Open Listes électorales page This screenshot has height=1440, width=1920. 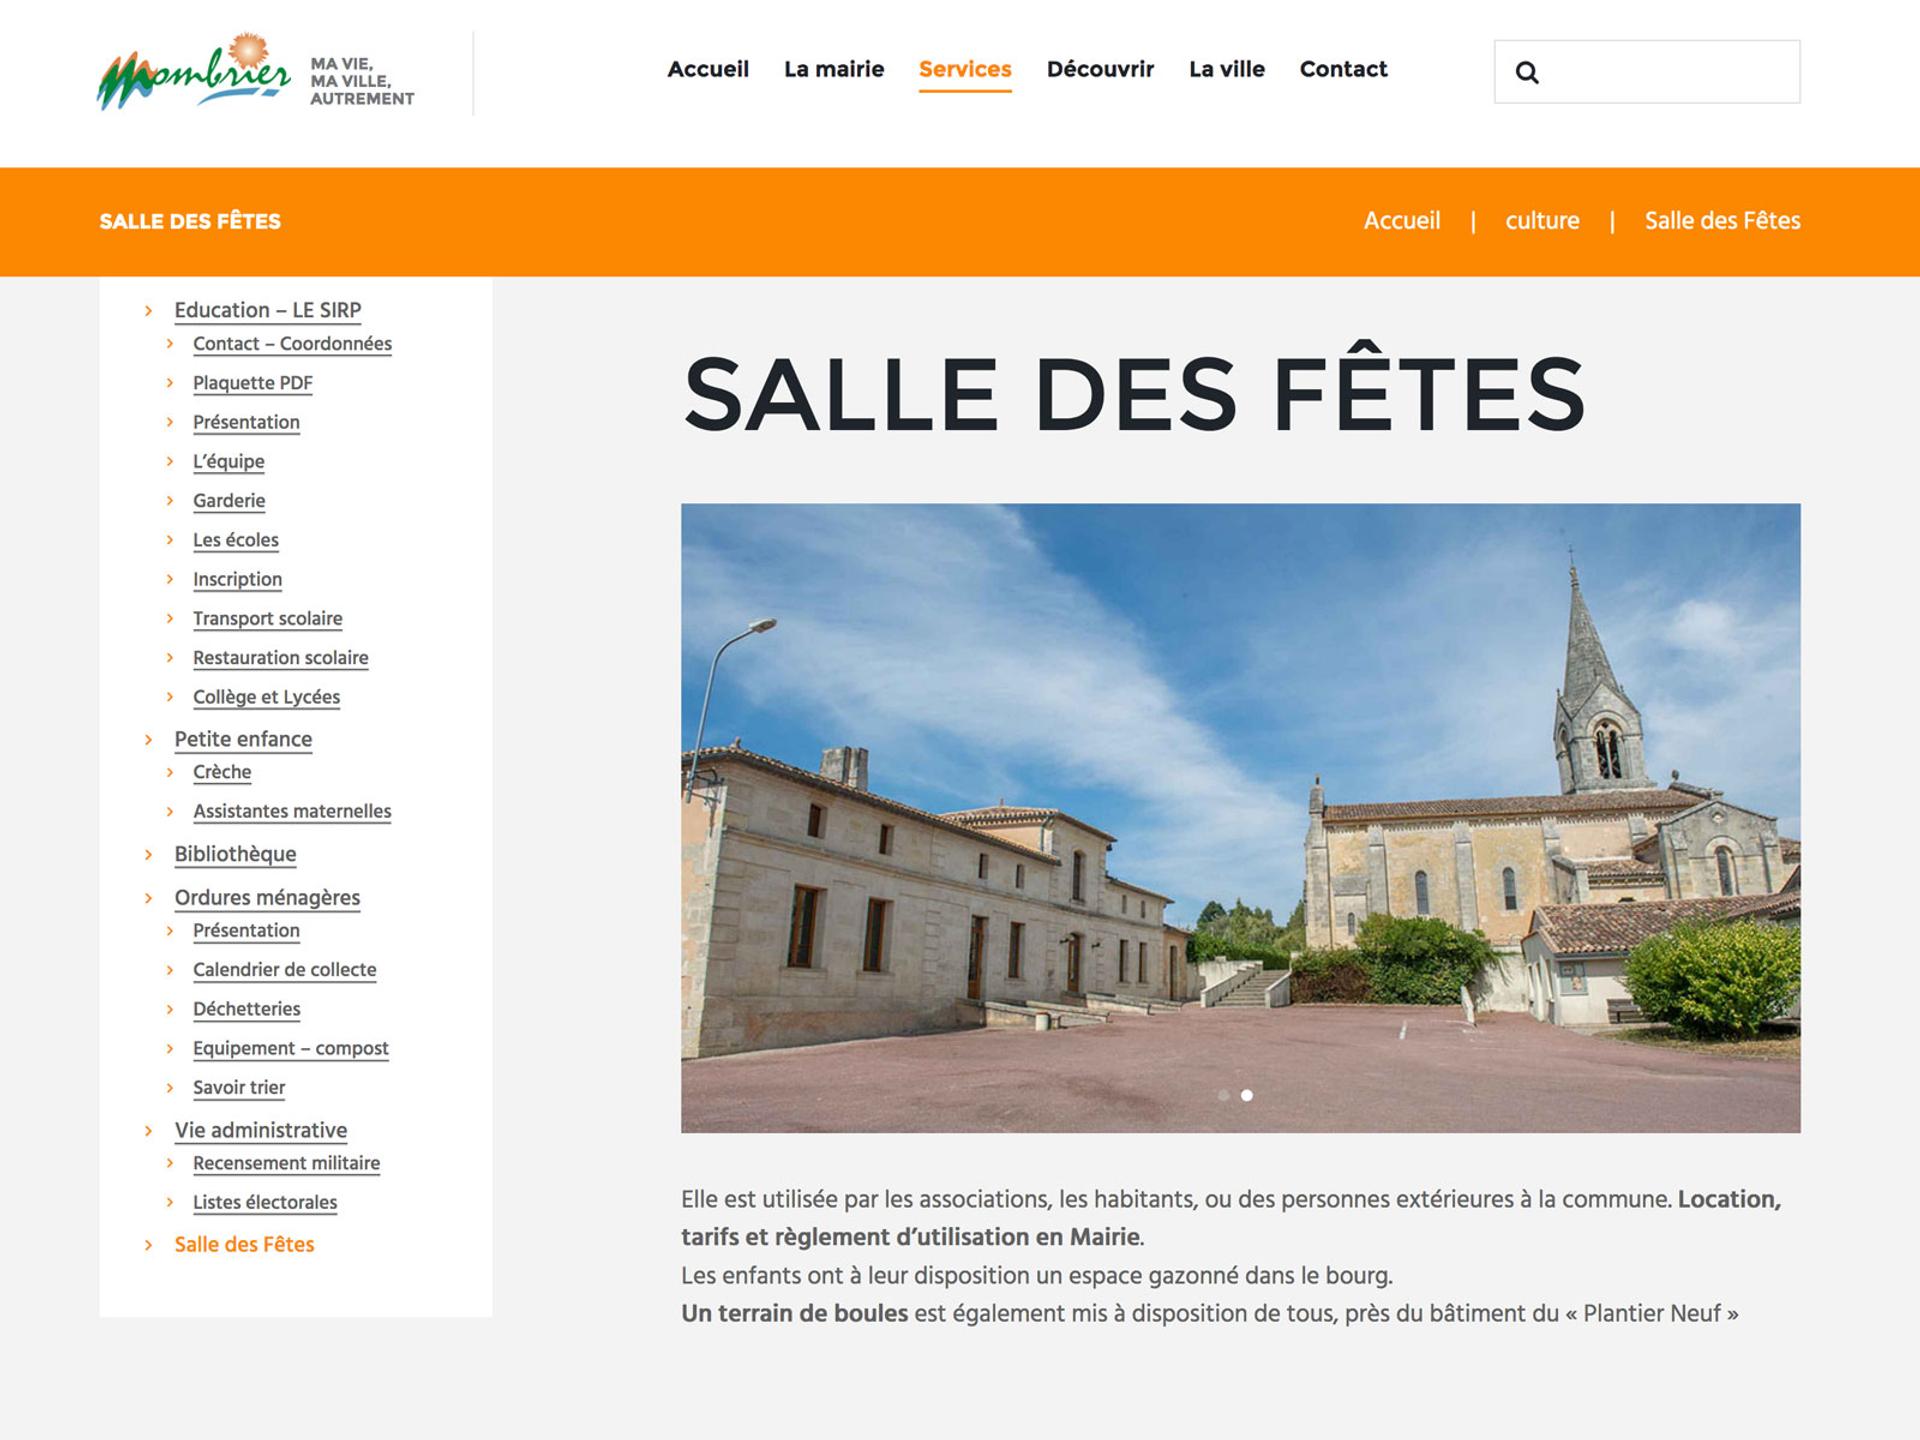click(x=265, y=1203)
